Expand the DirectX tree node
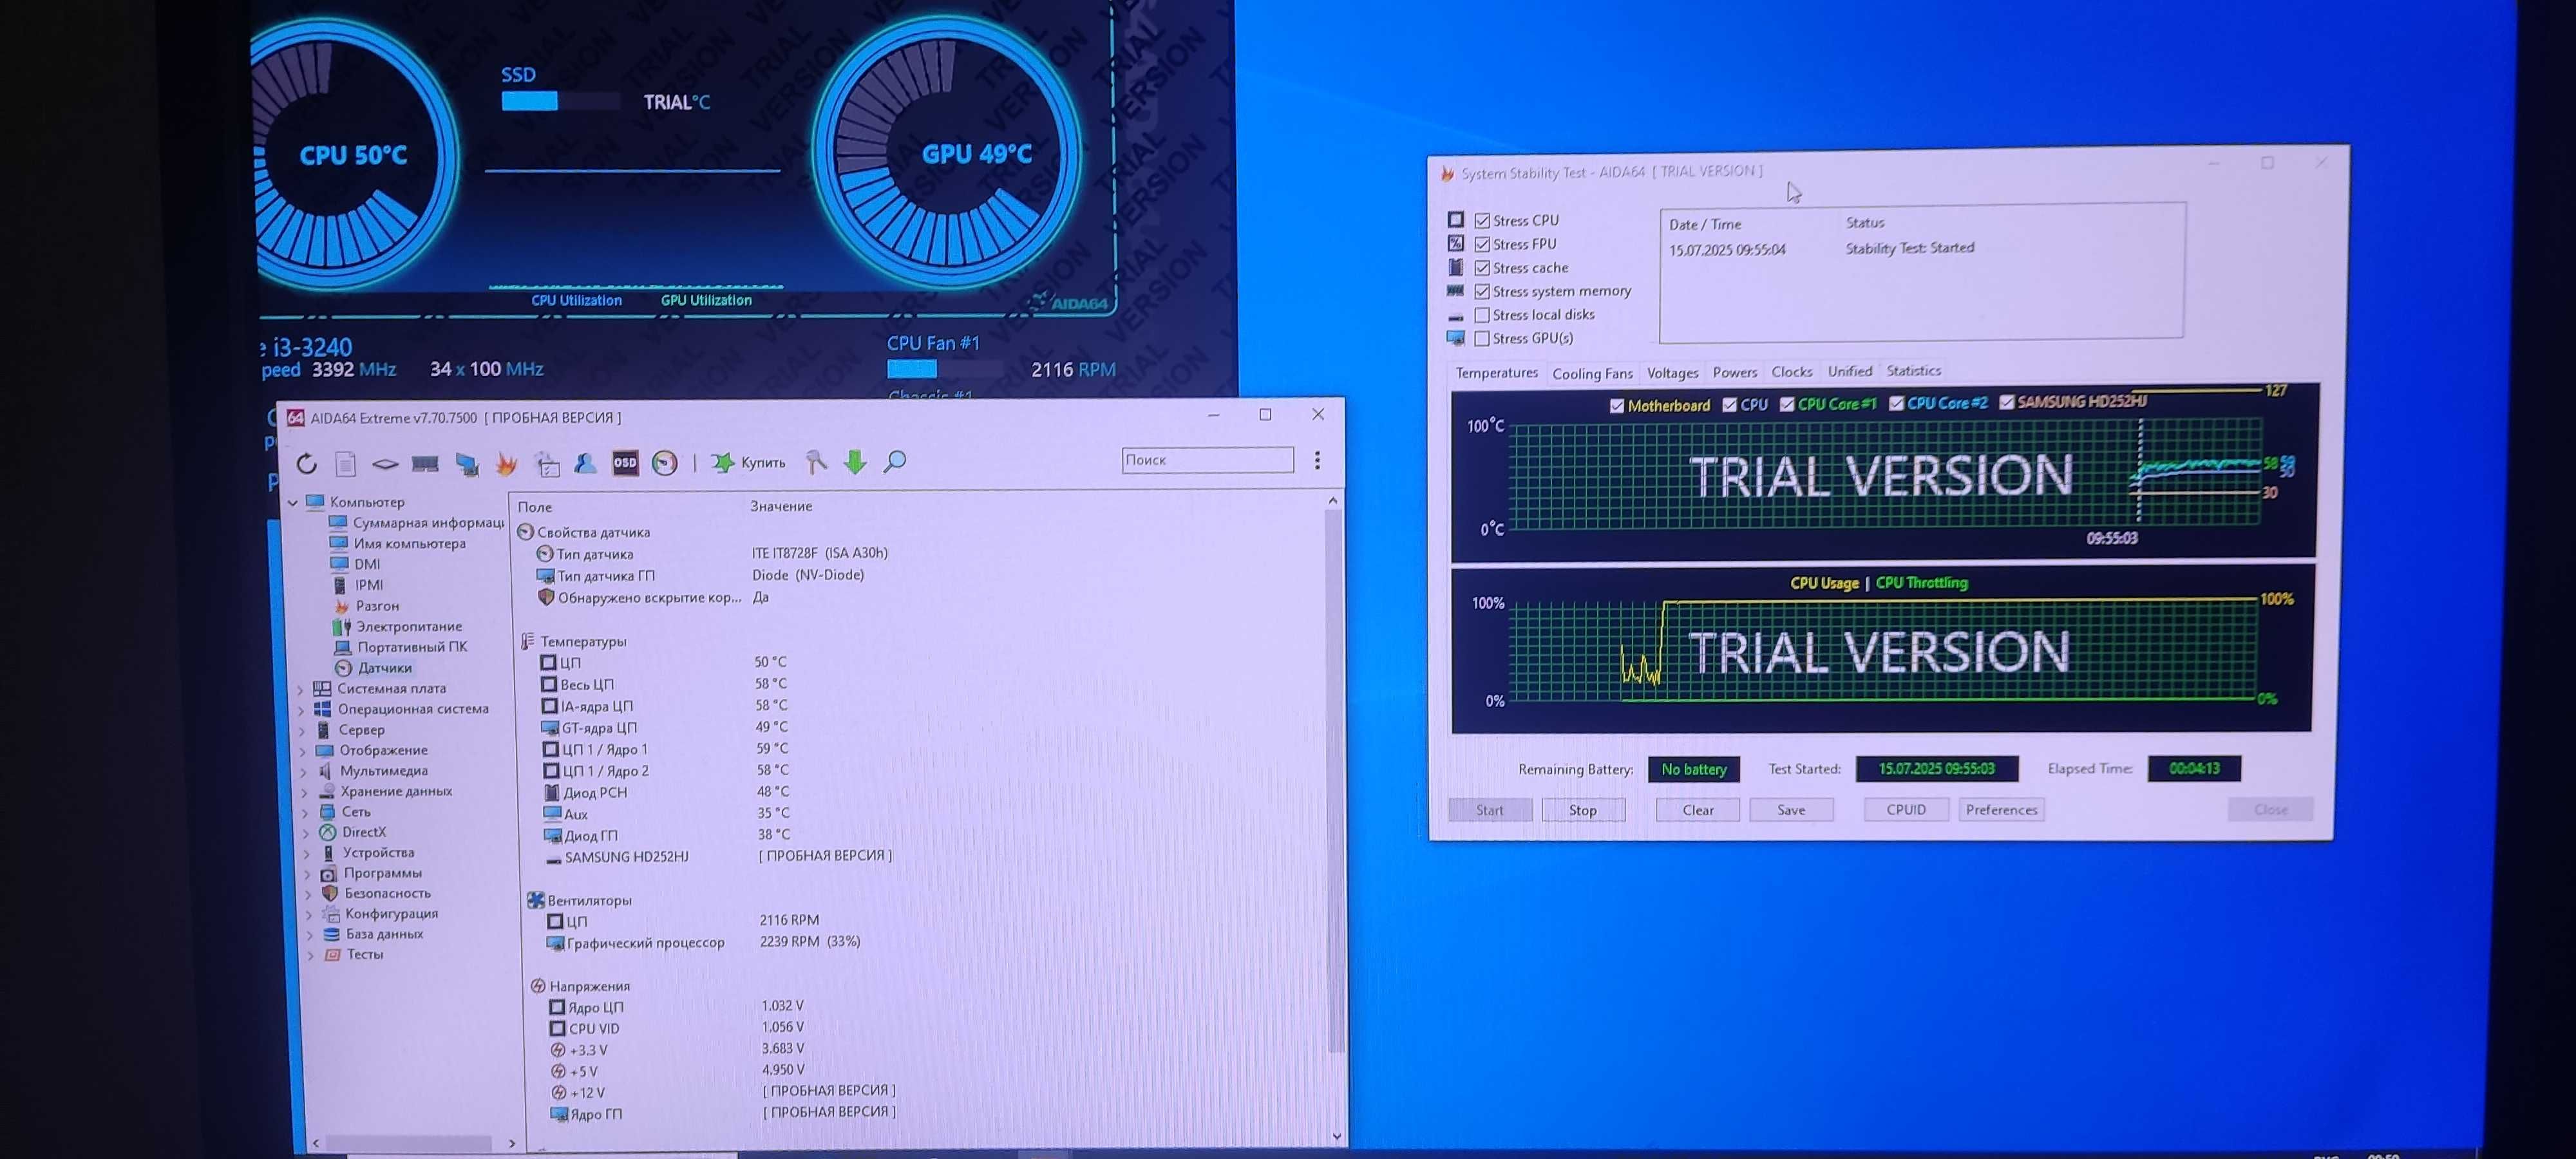2576x1159 pixels. (306, 833)
